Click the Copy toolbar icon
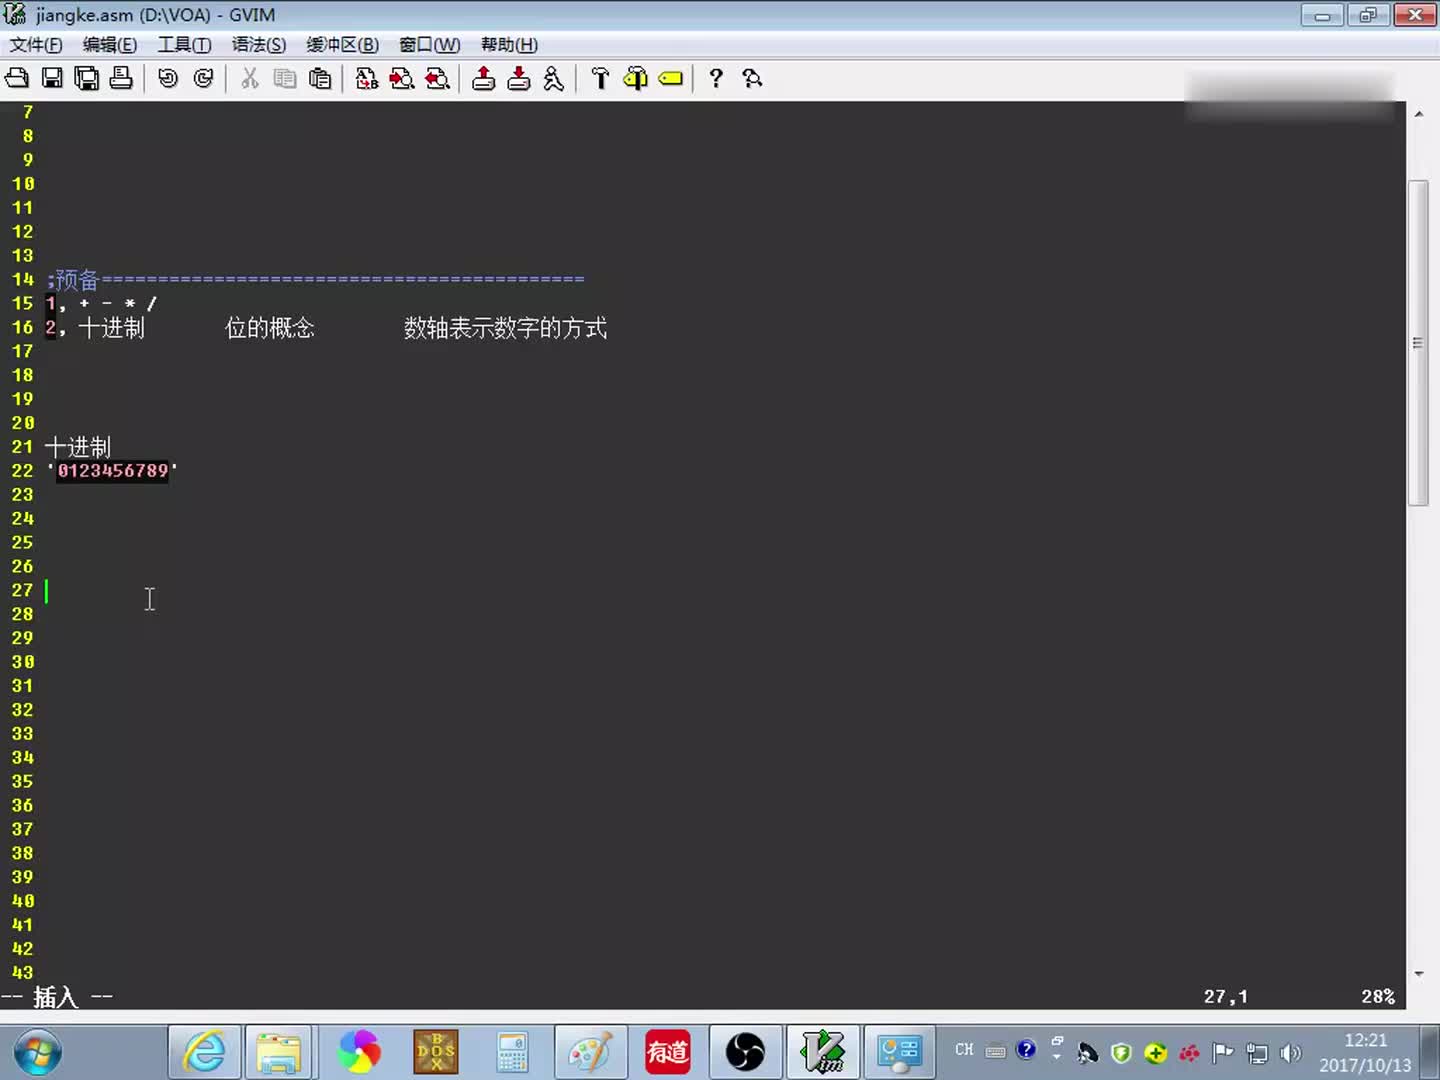Viewport: 1440px width, 1080px height. pos(285,78)
